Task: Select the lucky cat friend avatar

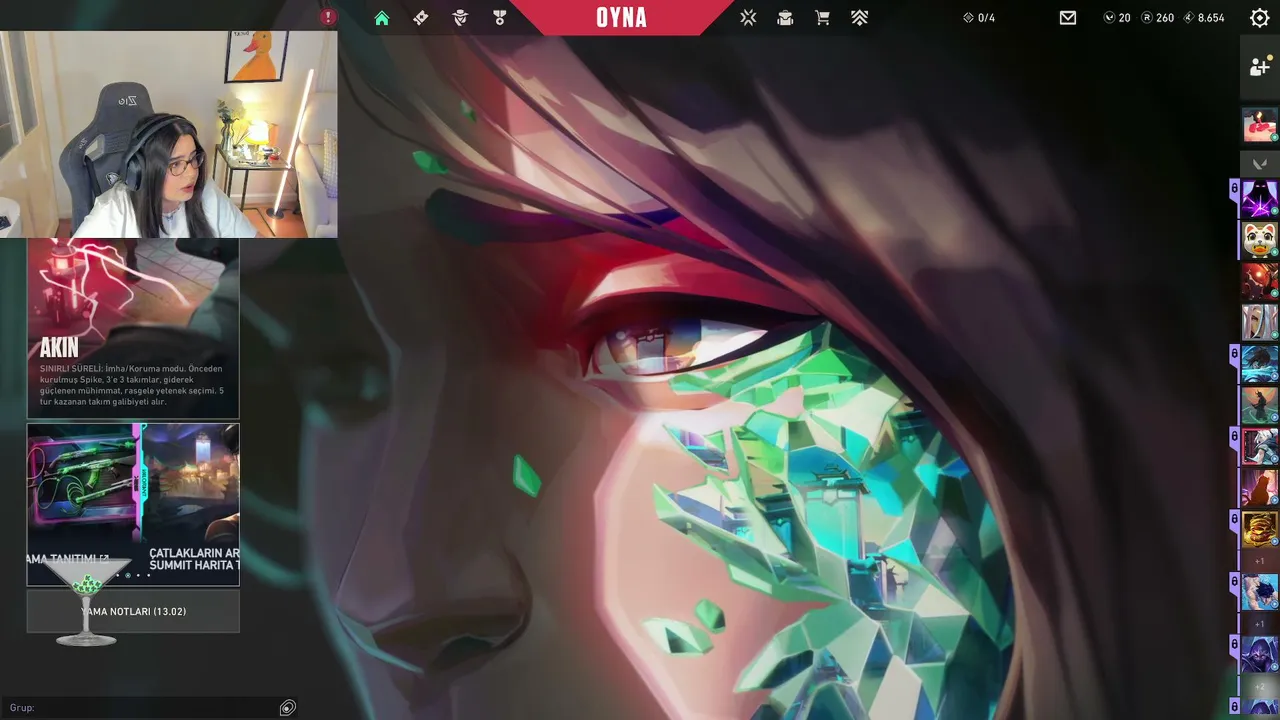Action: pyautogui.click(x=1260, y=240)
